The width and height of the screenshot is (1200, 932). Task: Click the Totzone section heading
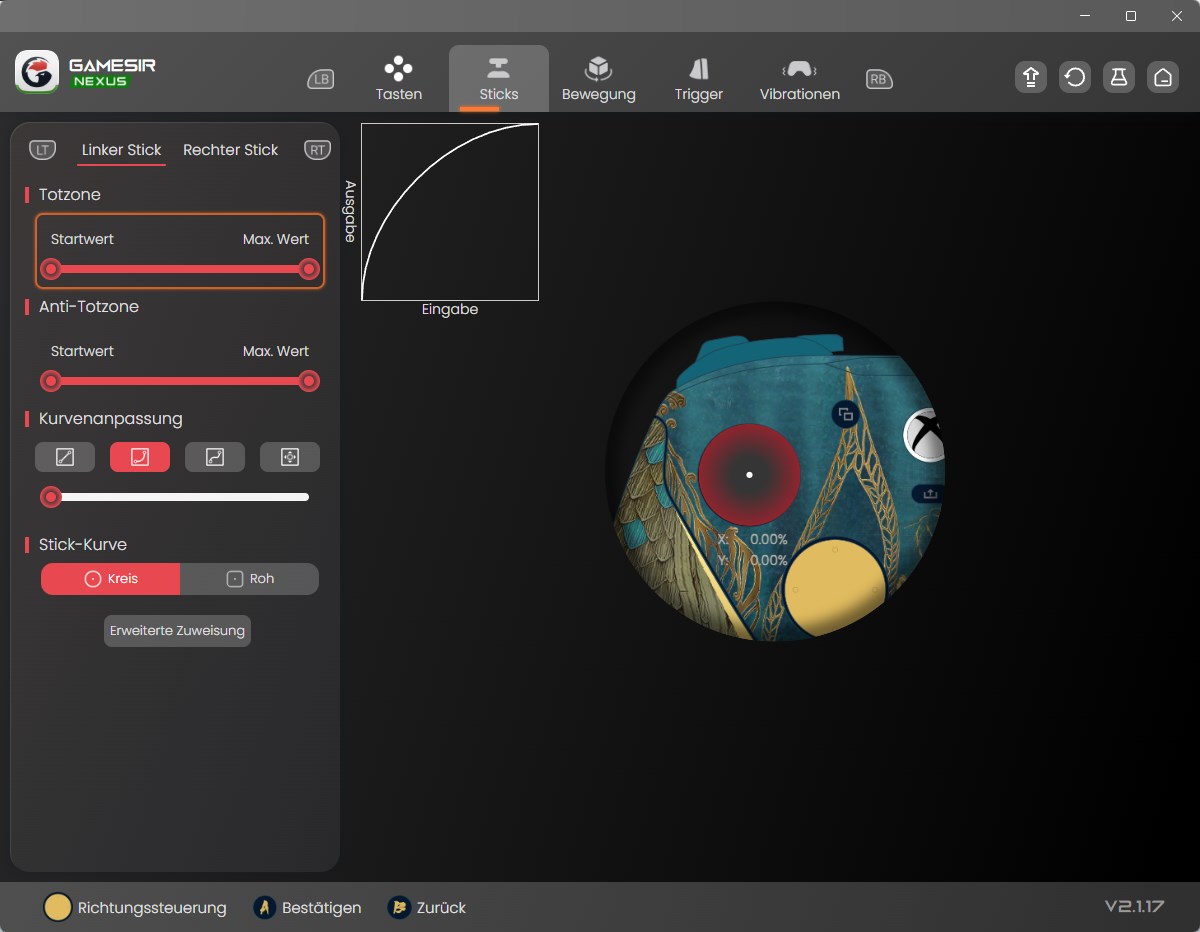coord(70,195)
